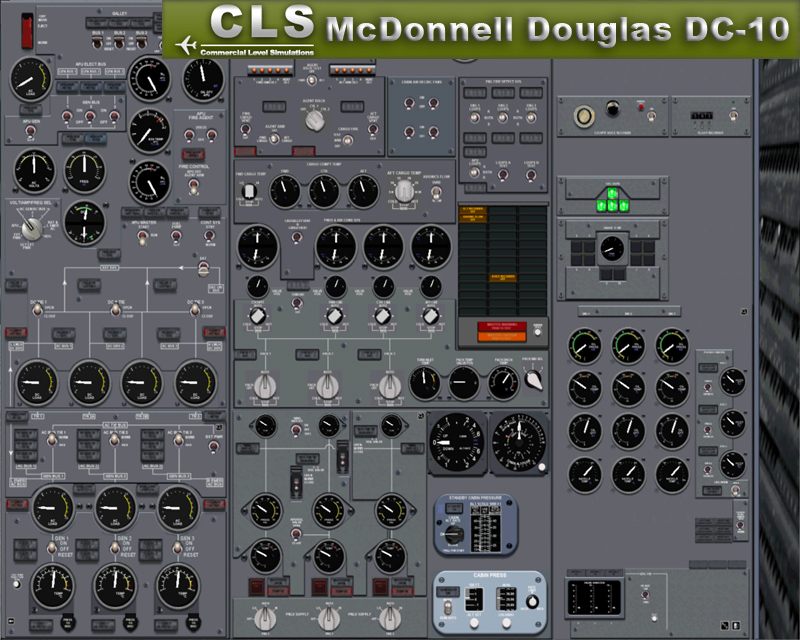This screenshot has width=800, height=640.
Task: Set the GEN 3 ON/OFF/RESET switch
Action: tap(177, 548)
